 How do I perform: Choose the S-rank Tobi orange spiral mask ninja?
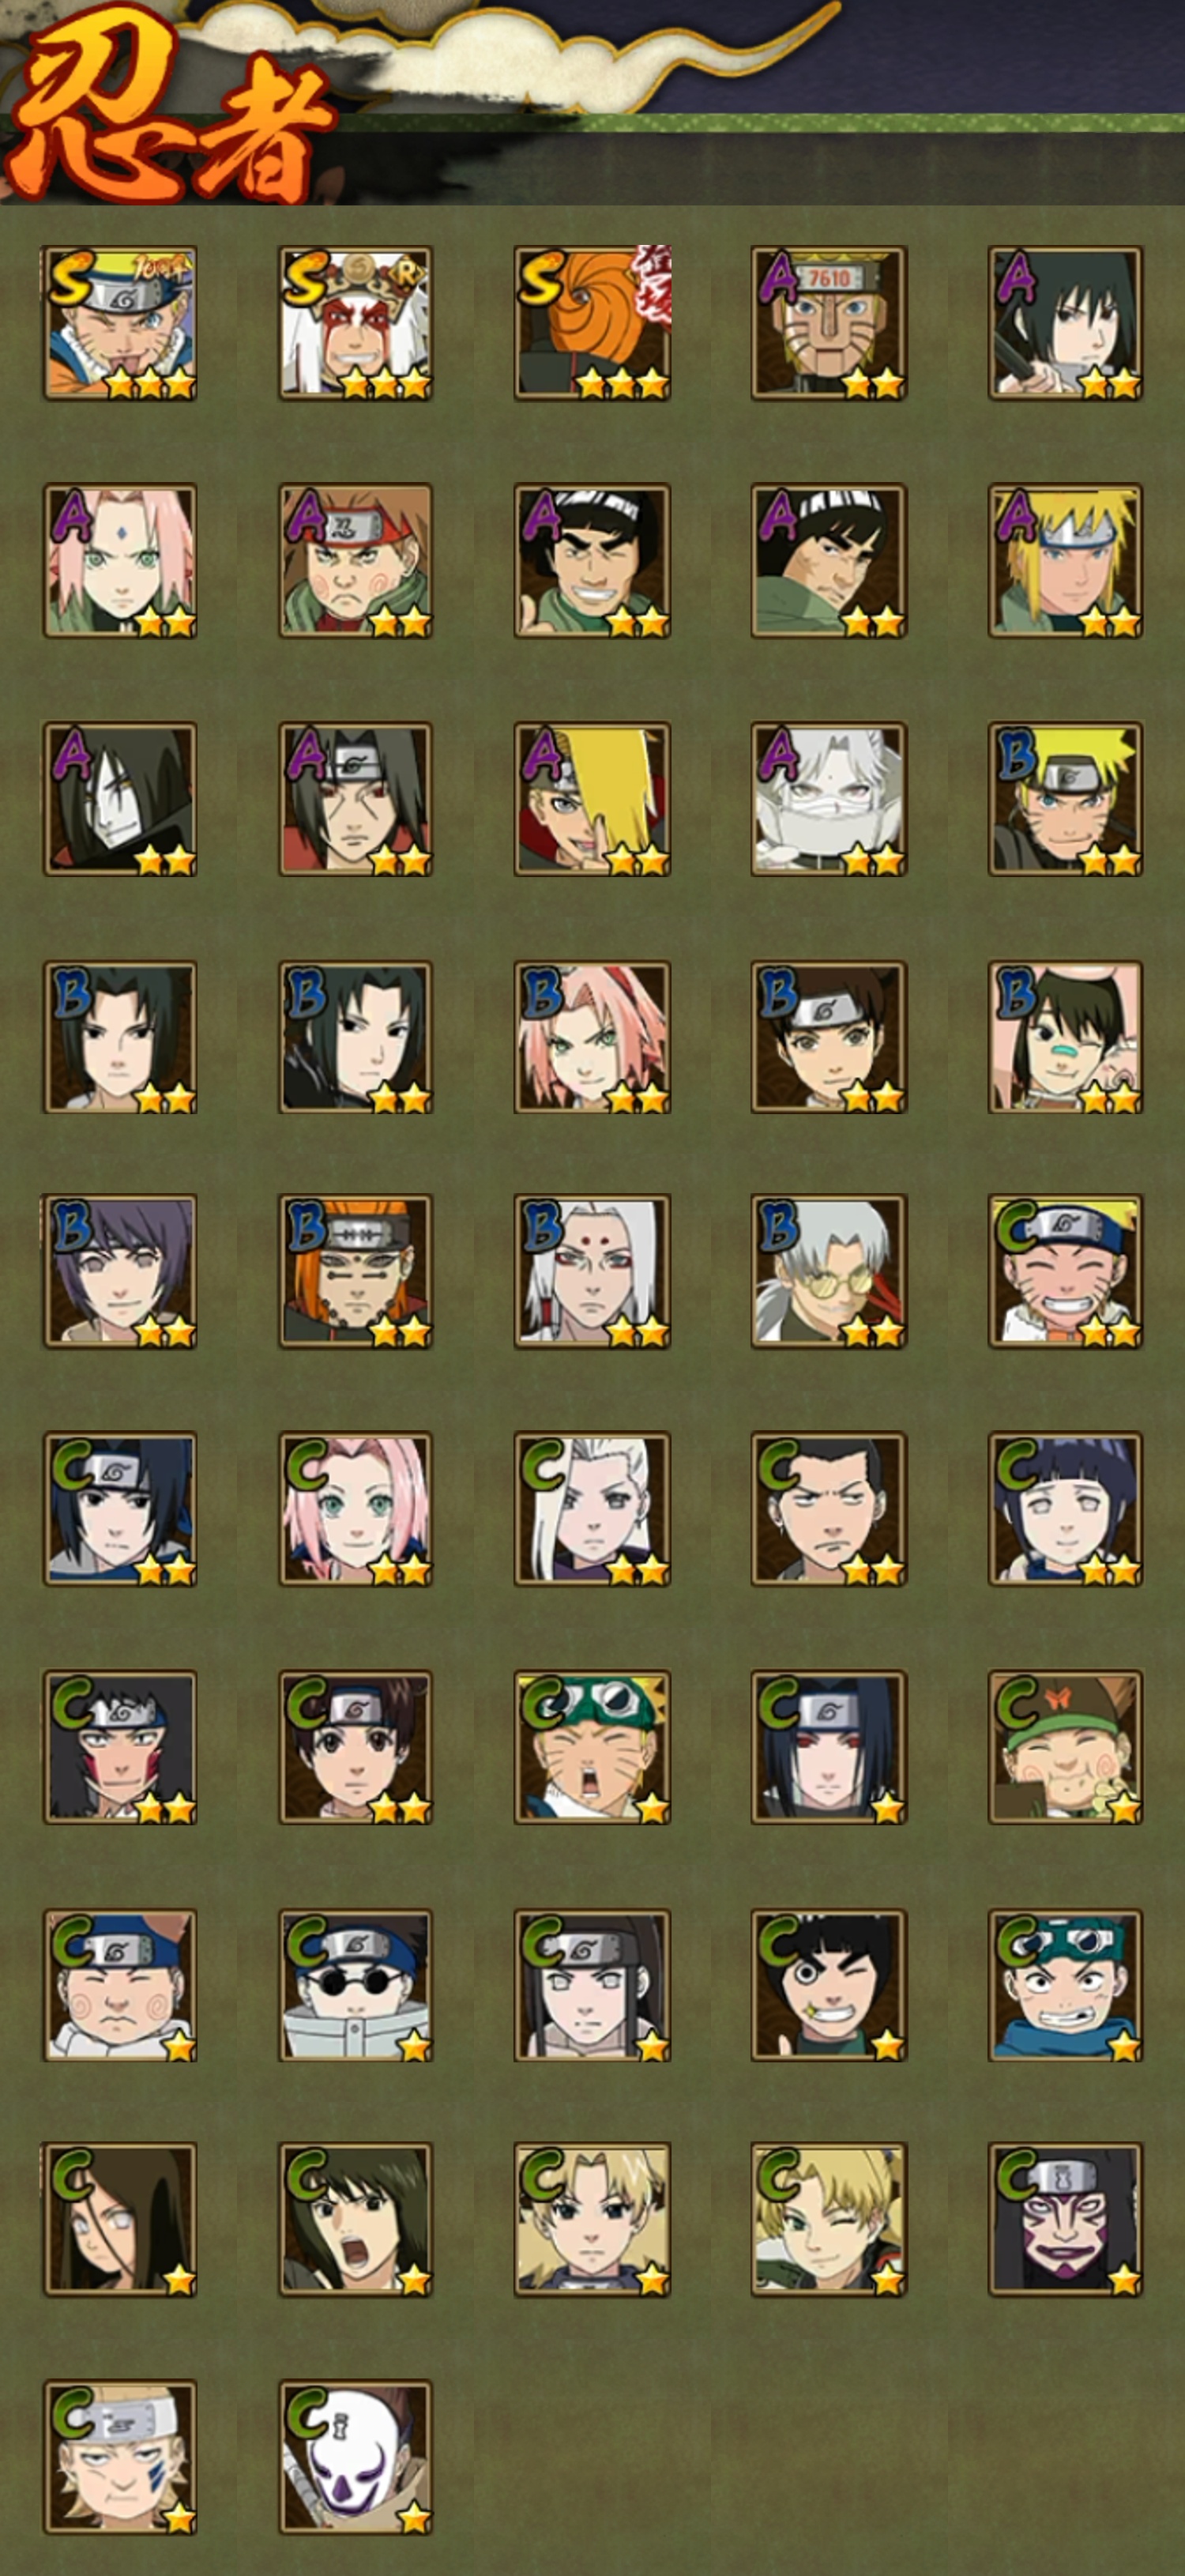592,323
